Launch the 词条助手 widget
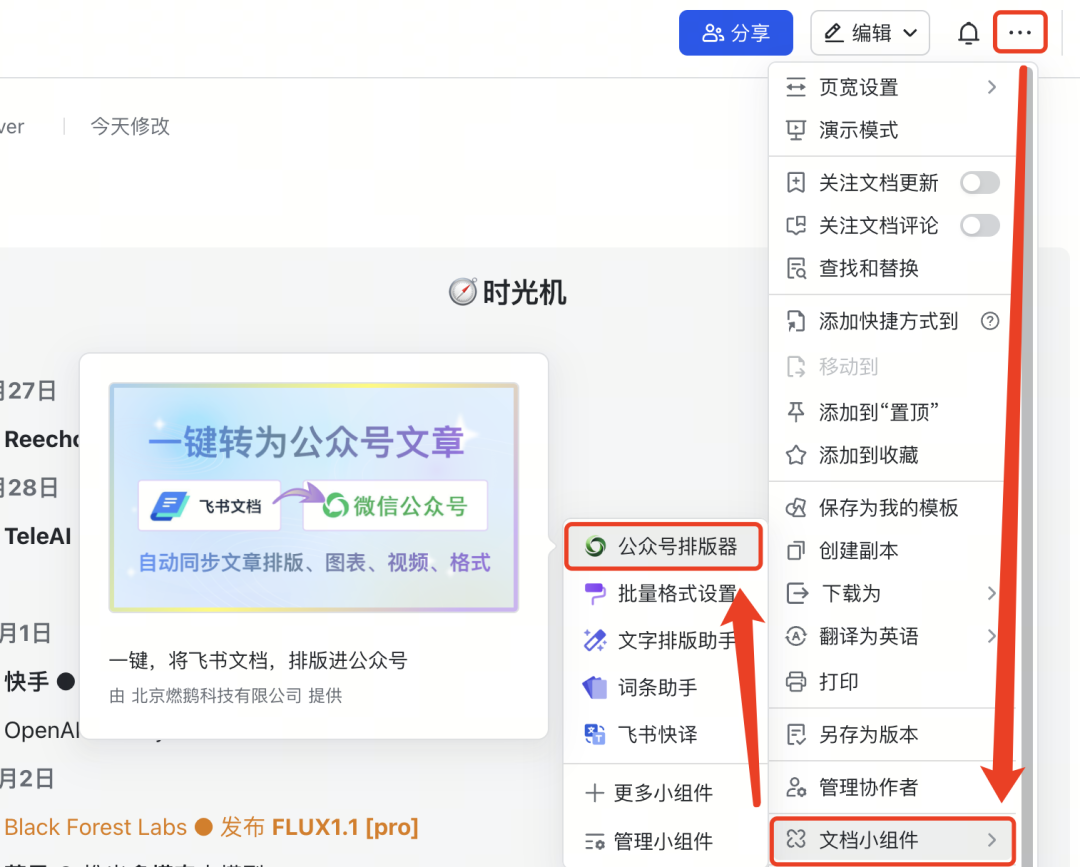This screenshot has height=867, width=1080. tap(656, 687)
